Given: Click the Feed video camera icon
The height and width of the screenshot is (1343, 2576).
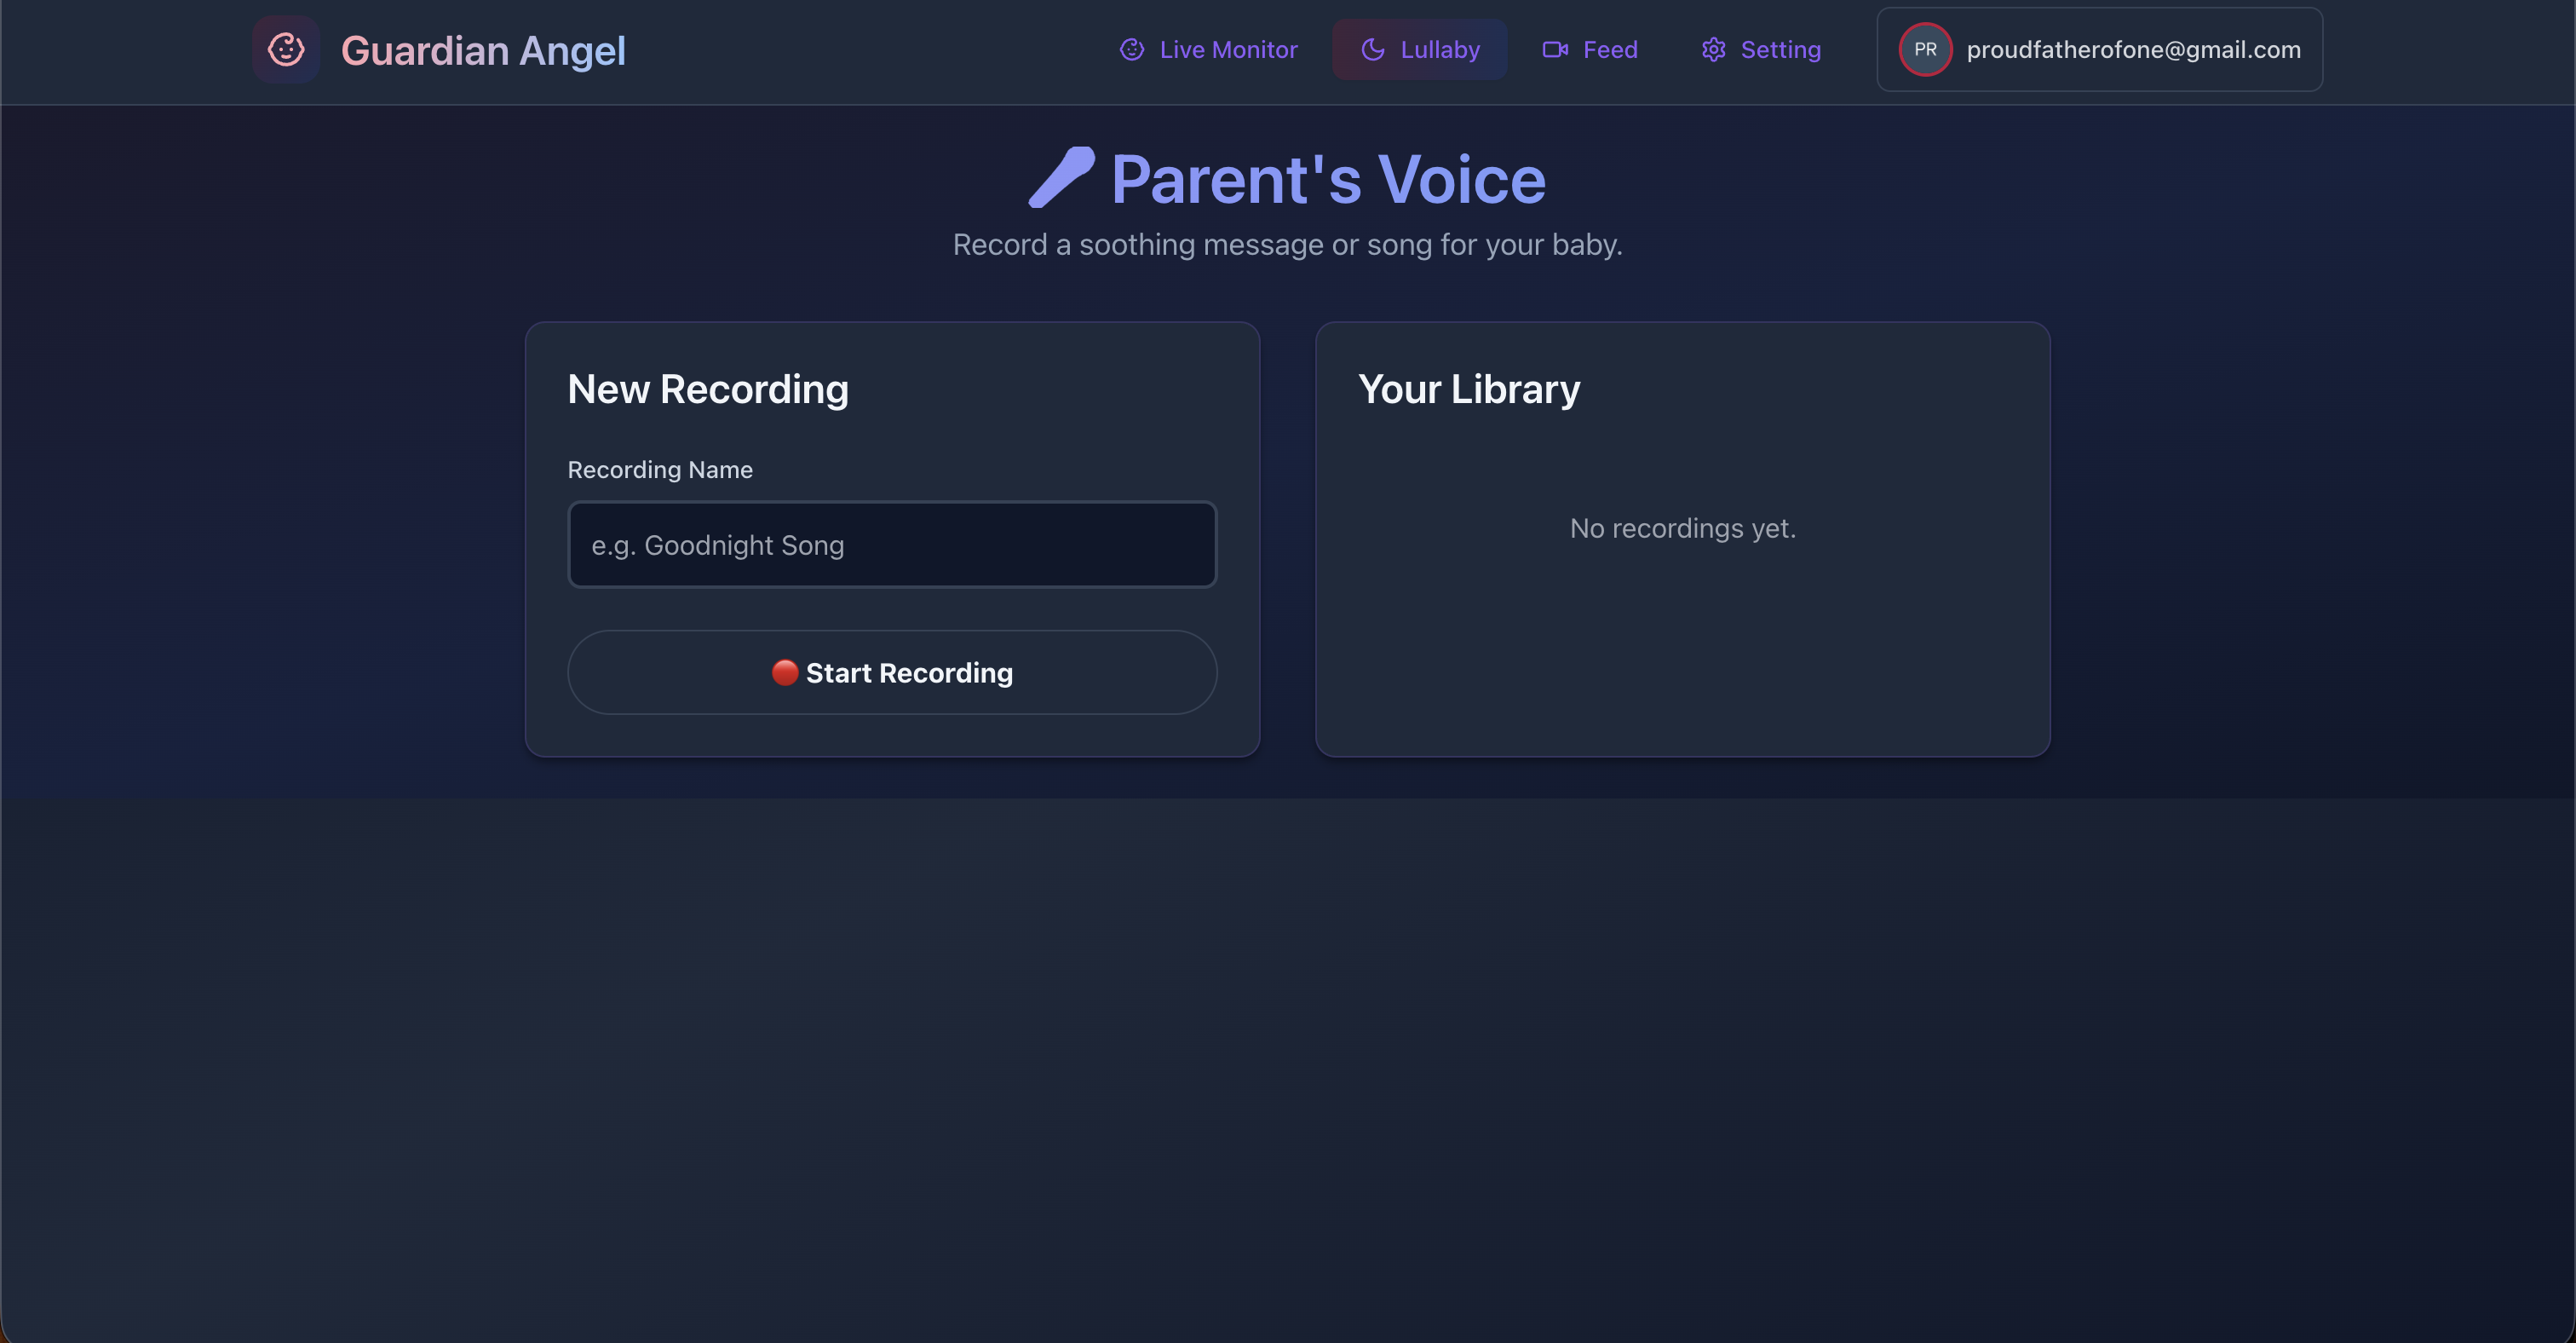Looking at the screenshot, I should 1555,49.
